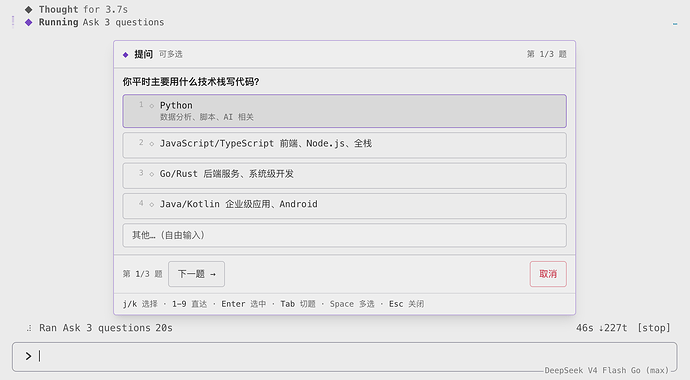The image size is (690, 380).
Task: Expand the Thought for 3.7s entry
Action: (83, 9)
